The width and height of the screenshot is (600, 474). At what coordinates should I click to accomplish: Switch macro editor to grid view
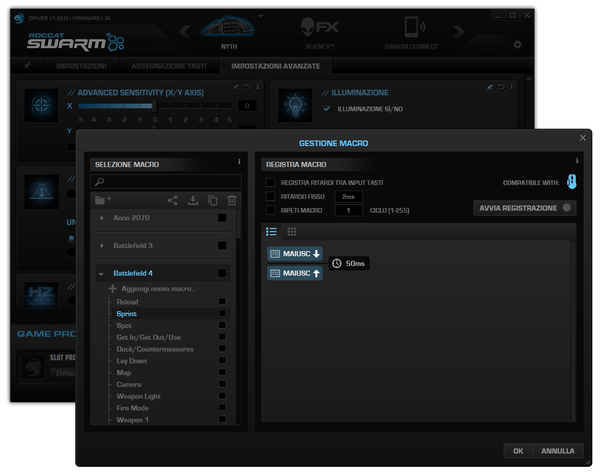click(x=292, y=231)
